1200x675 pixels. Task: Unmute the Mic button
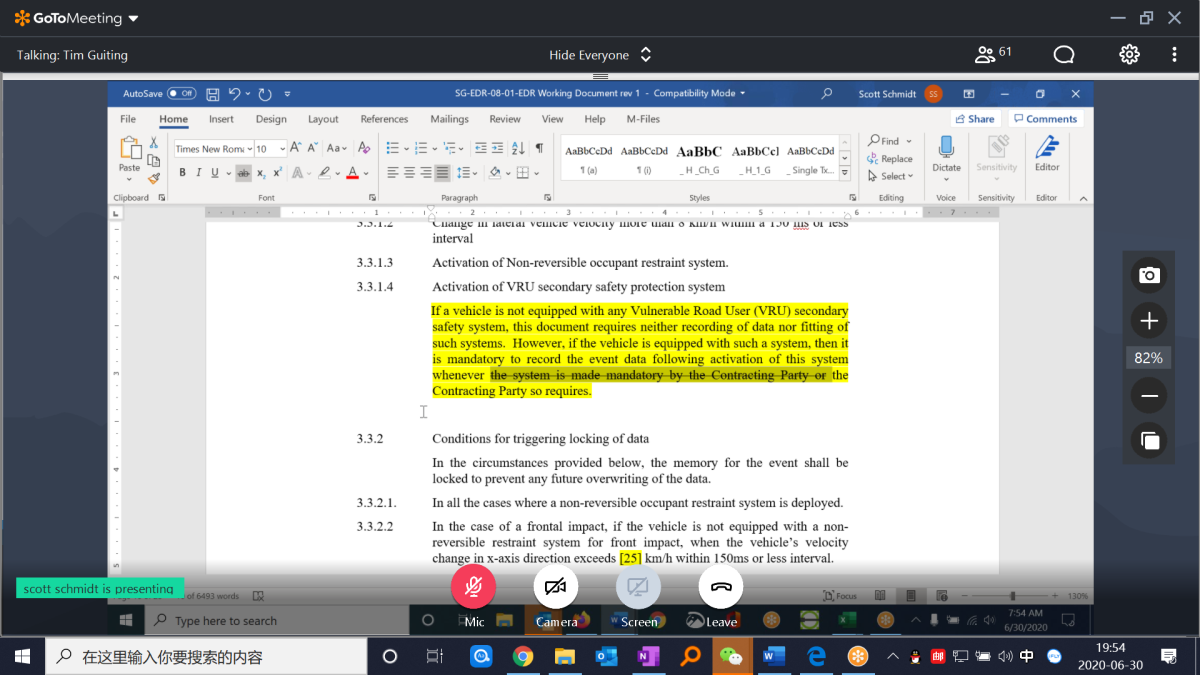pos(474,588)
